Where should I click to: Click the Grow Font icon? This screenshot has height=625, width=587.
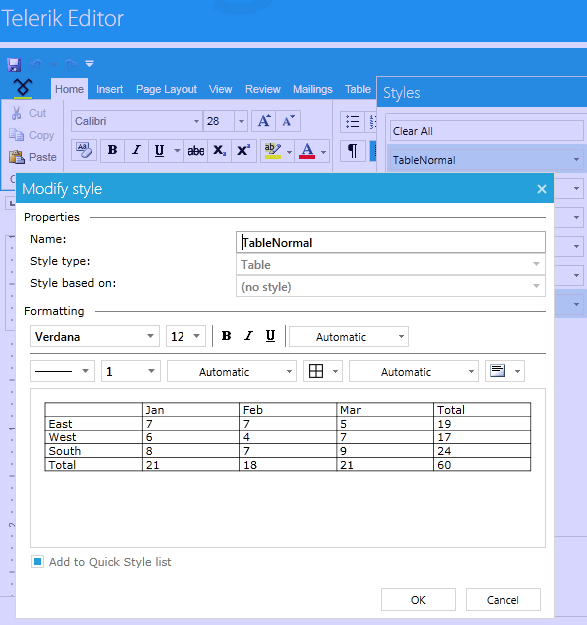coord(263,121)
